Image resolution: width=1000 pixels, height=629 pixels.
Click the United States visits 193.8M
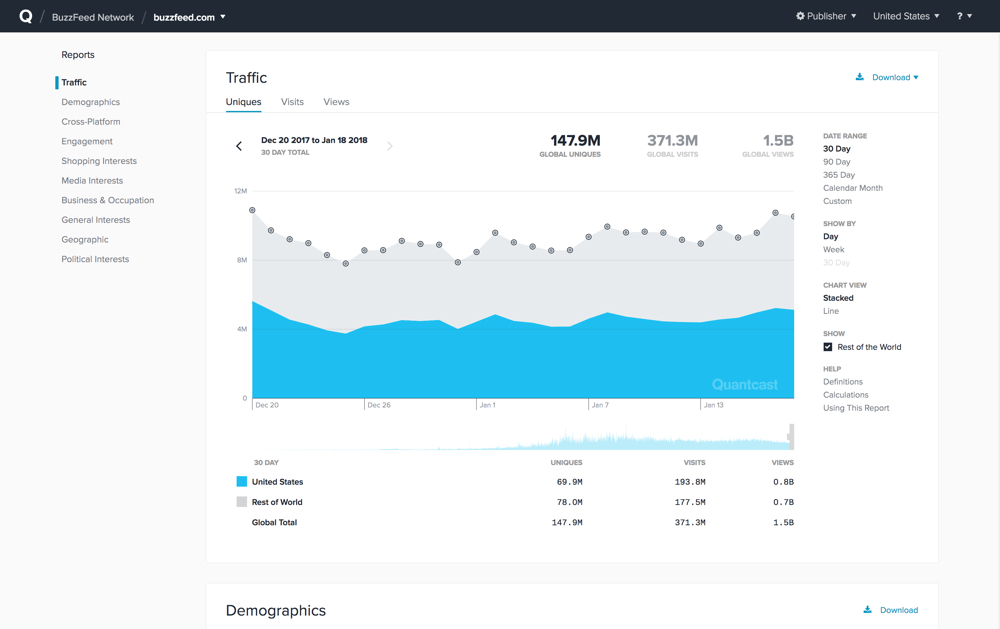pyautogui.click(x=690, y=482)
